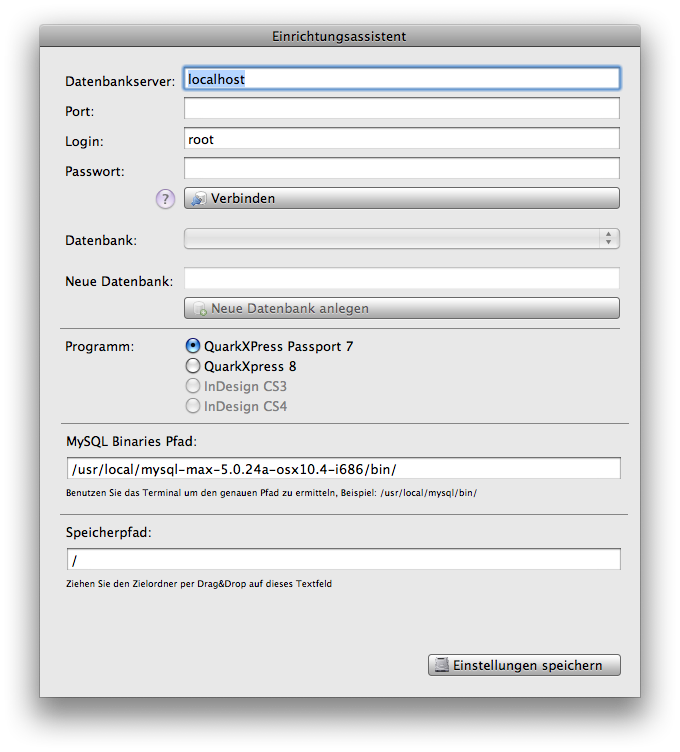Click the disk icon on Einstellungen speichern
The image size is (680, 752).
440,666
